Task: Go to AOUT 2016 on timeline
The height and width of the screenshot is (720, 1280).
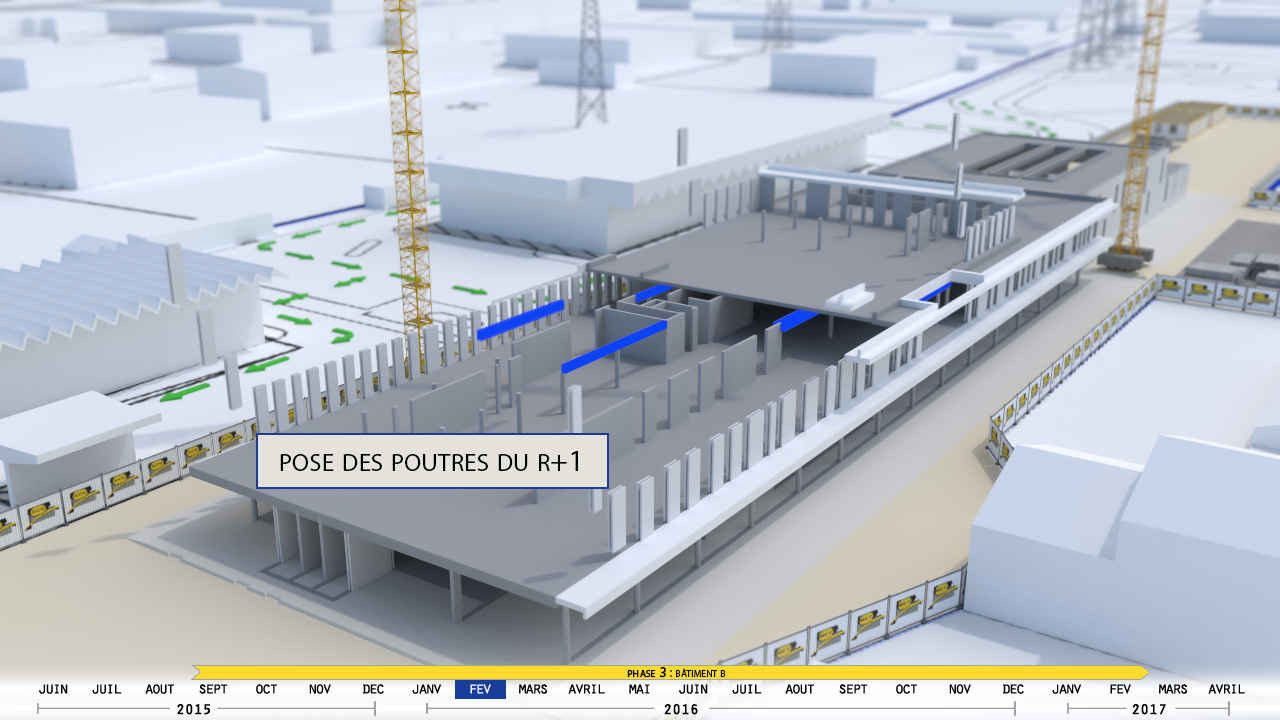Action: point(800,689)
